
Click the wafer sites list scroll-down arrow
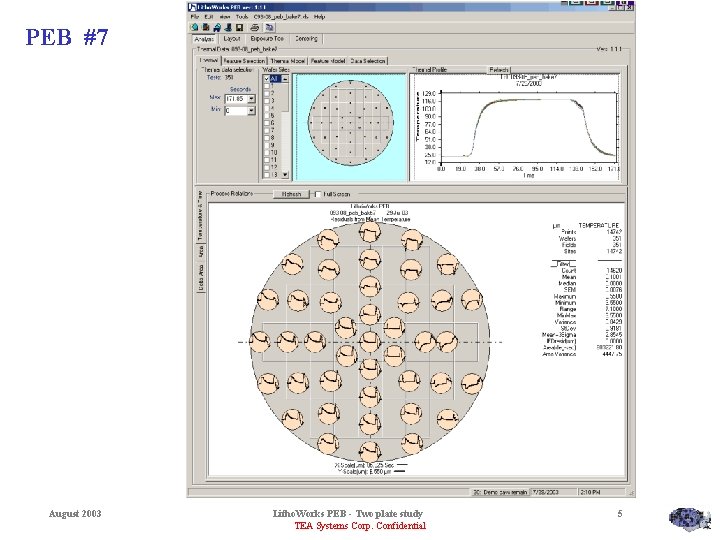click(x=285, y=174)
